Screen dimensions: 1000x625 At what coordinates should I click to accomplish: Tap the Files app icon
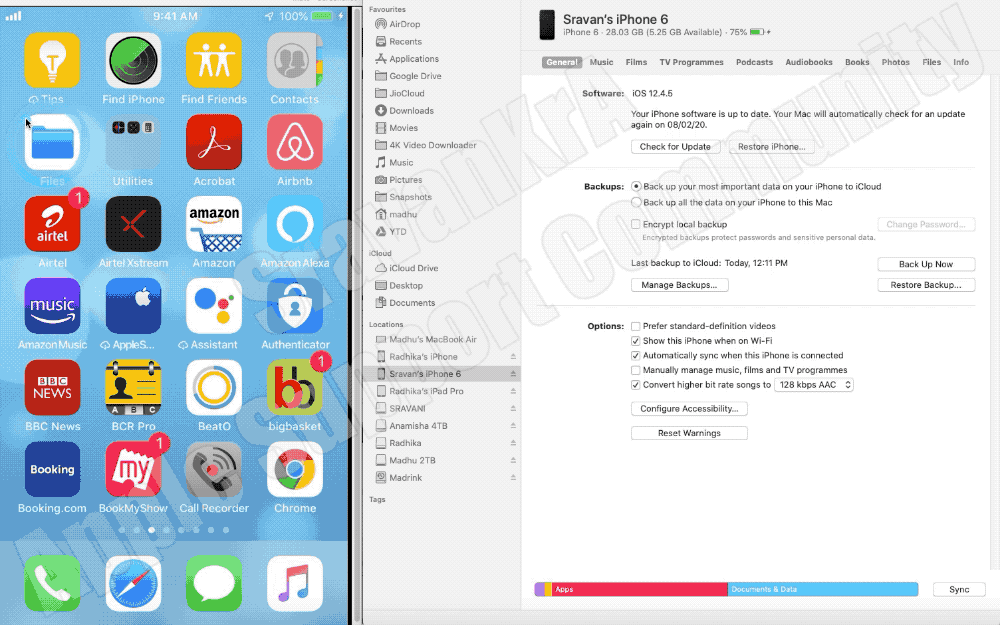[x=52, y=142]
